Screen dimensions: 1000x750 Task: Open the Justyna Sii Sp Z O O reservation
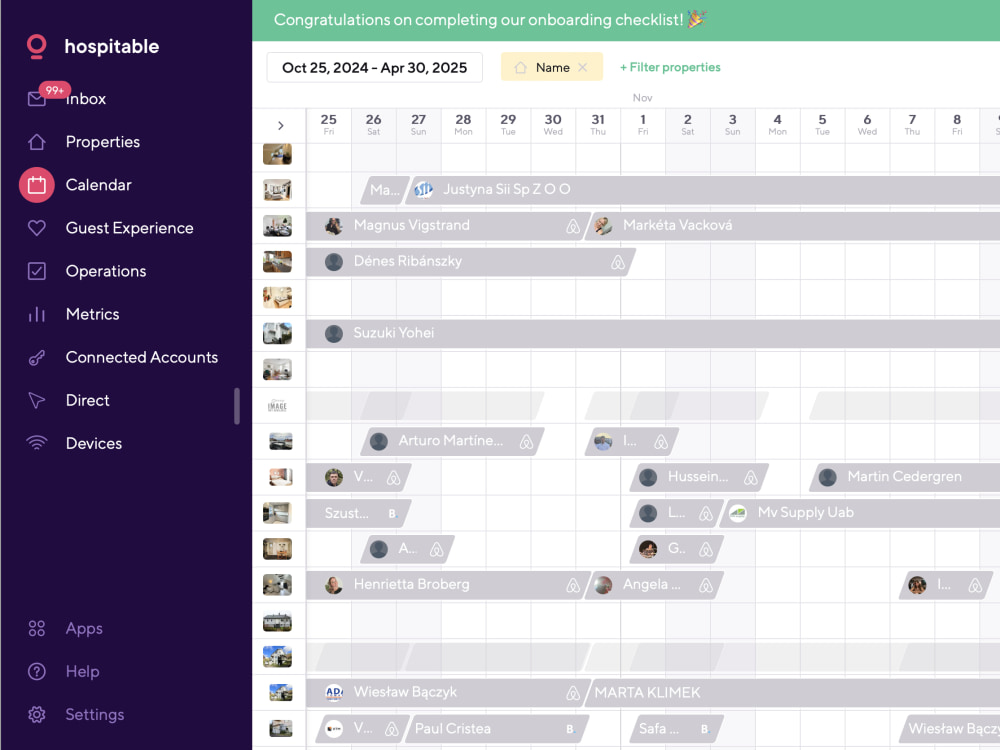click(x=702, y=189)
